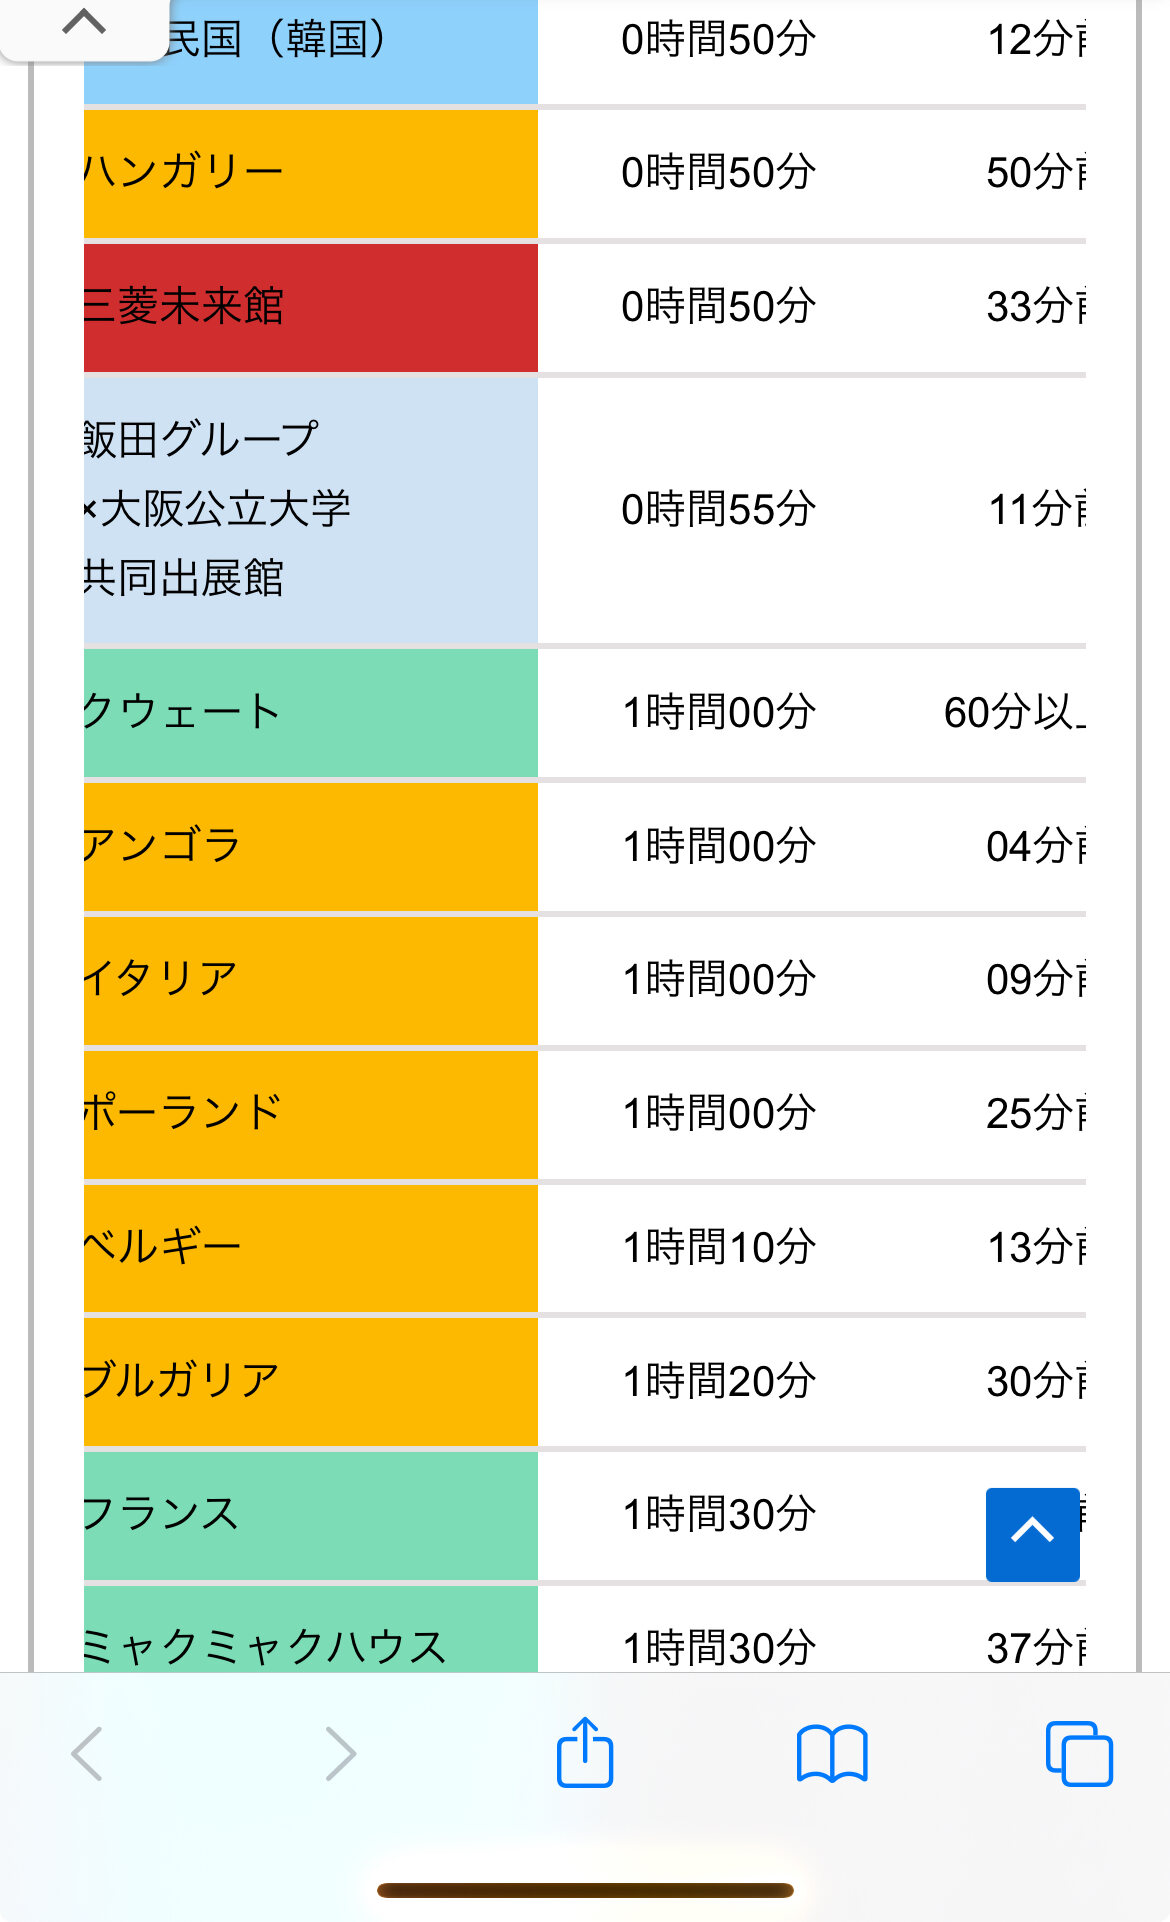
Task: Select the フランス pavilion cell
Action: (x=310, y=1514)
